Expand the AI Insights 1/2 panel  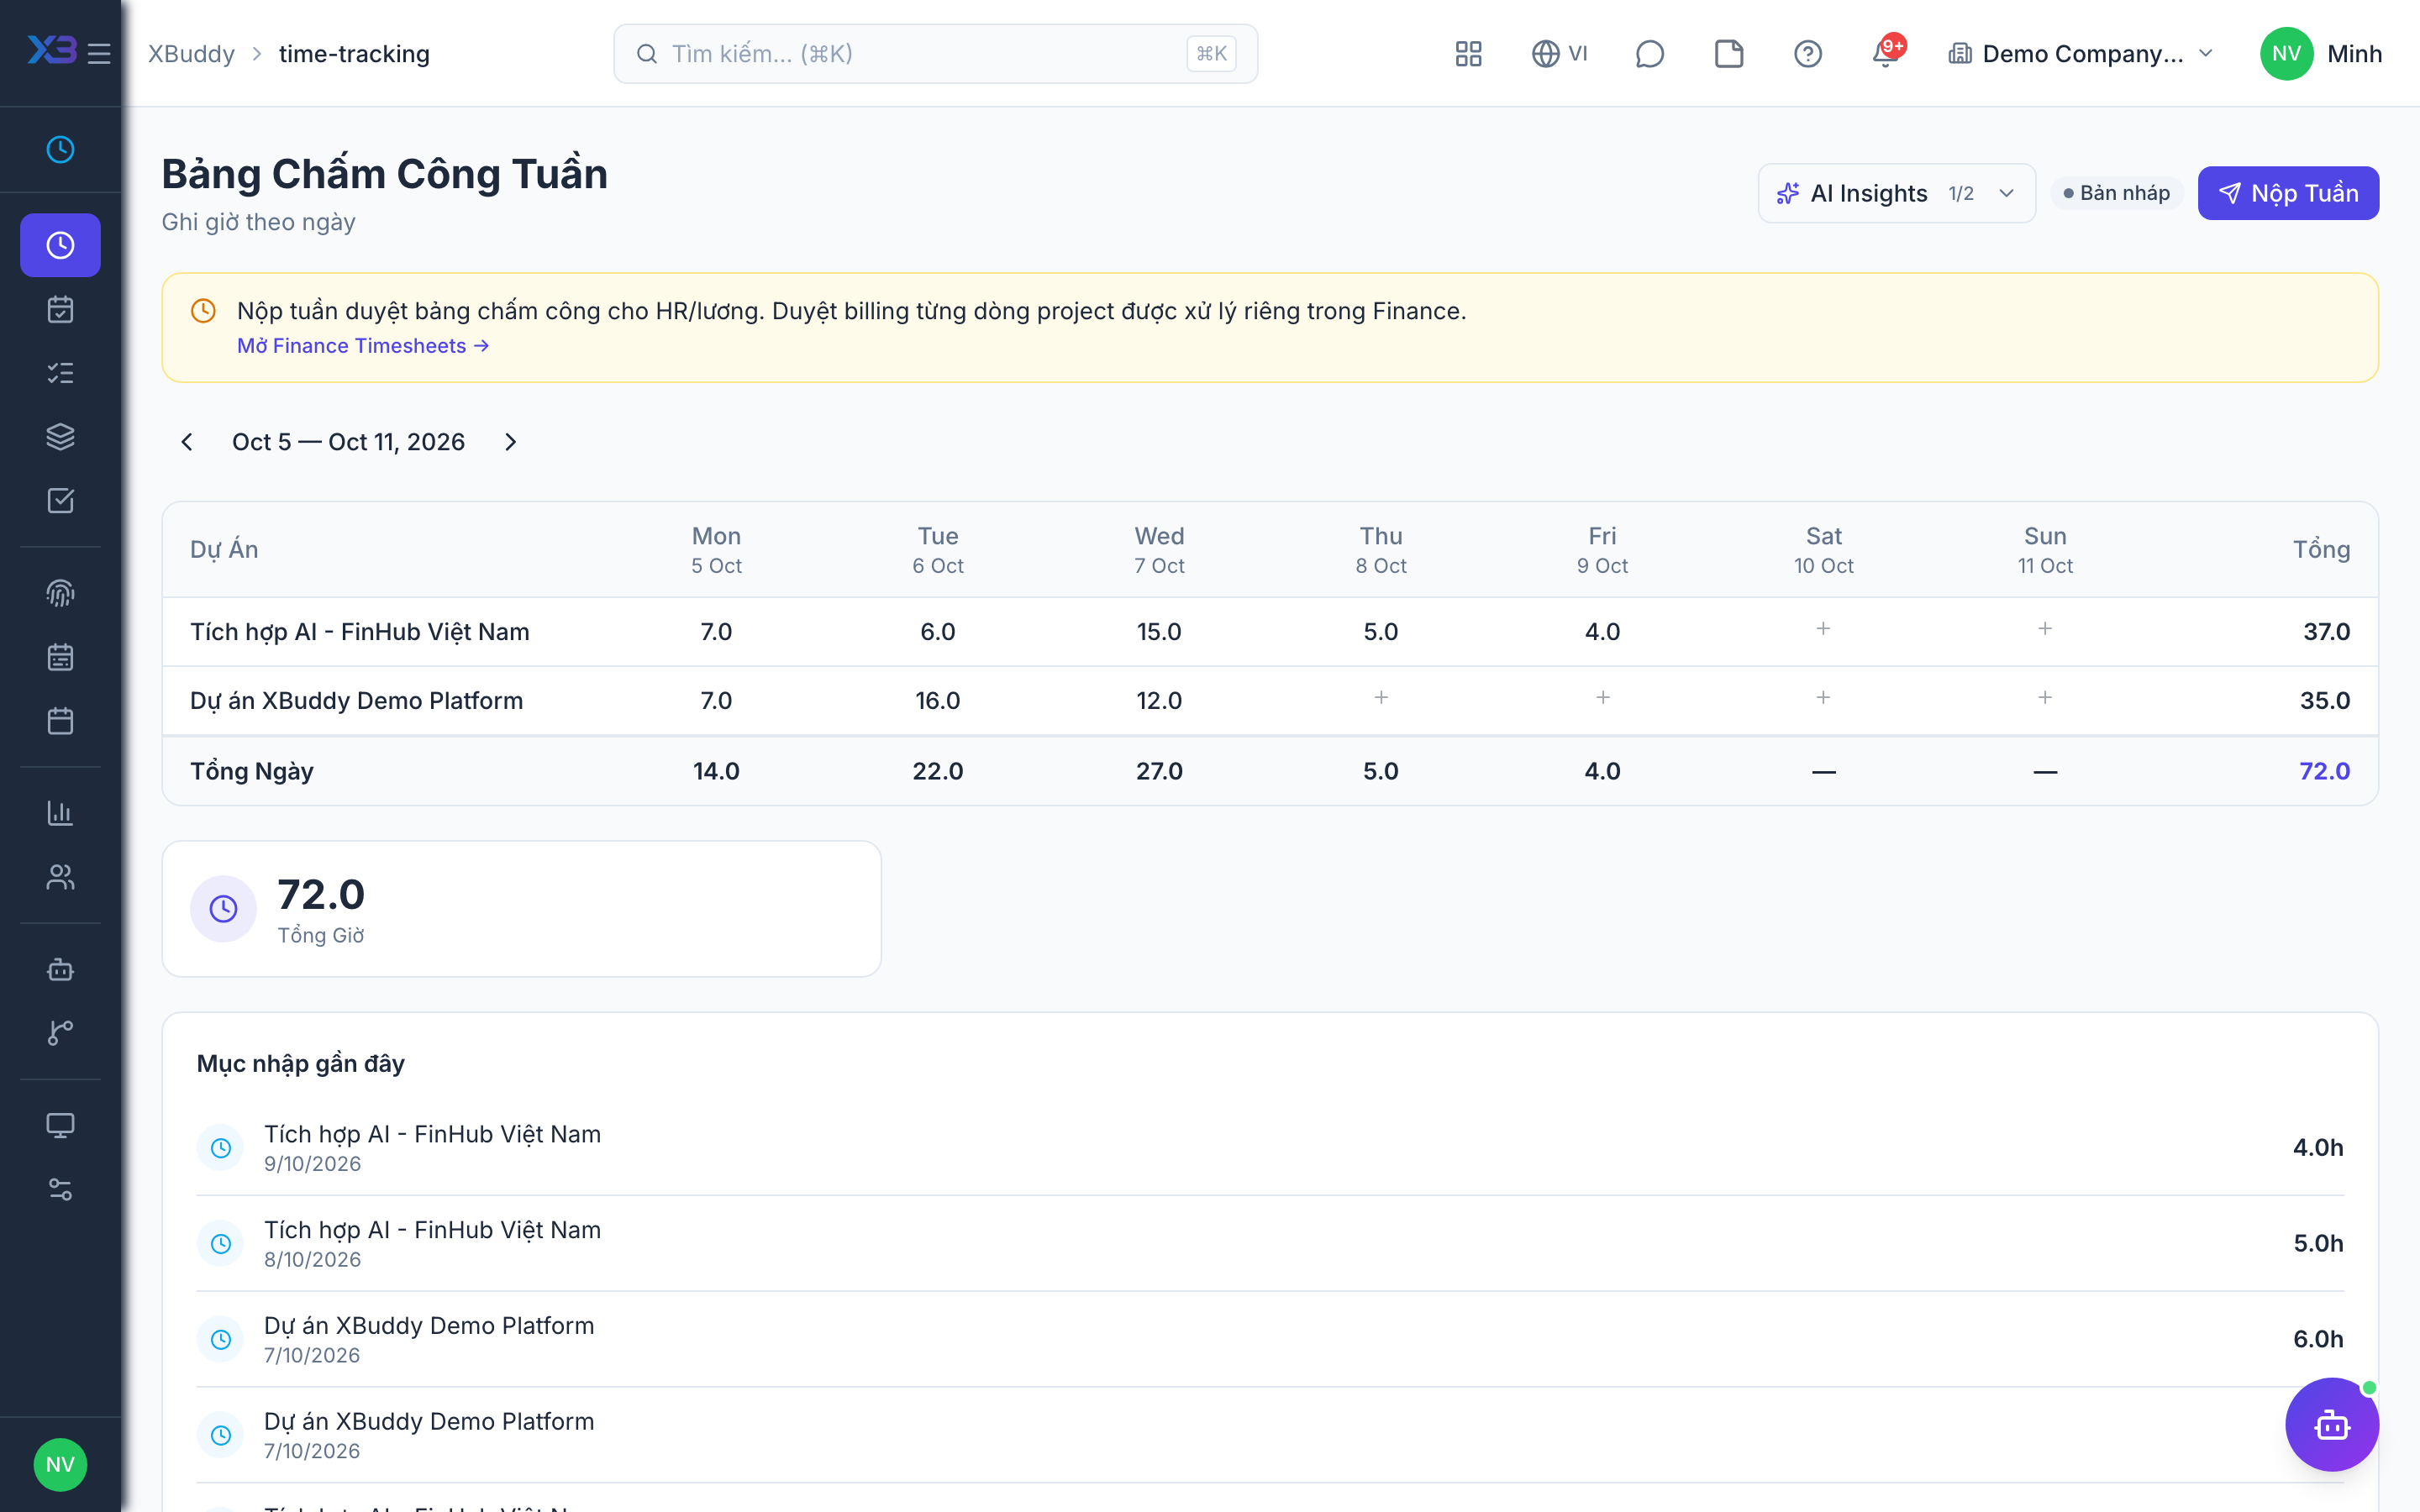tap(1896, 193)
